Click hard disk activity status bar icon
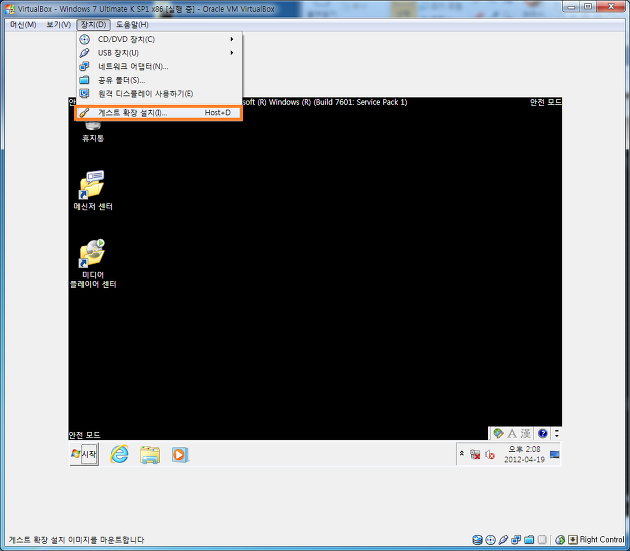Screen dimensions: 630x551 (x=477, y=540)
